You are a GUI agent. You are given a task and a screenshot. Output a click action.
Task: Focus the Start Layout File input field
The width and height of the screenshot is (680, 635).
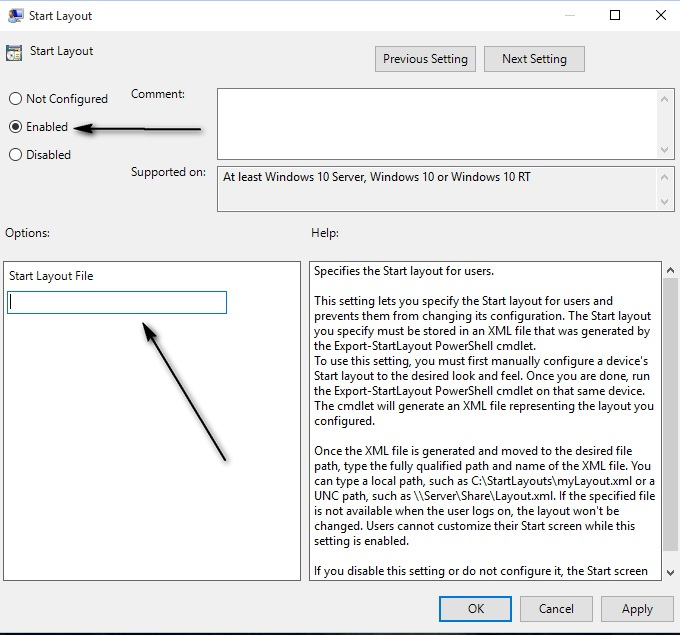[117, 302]
